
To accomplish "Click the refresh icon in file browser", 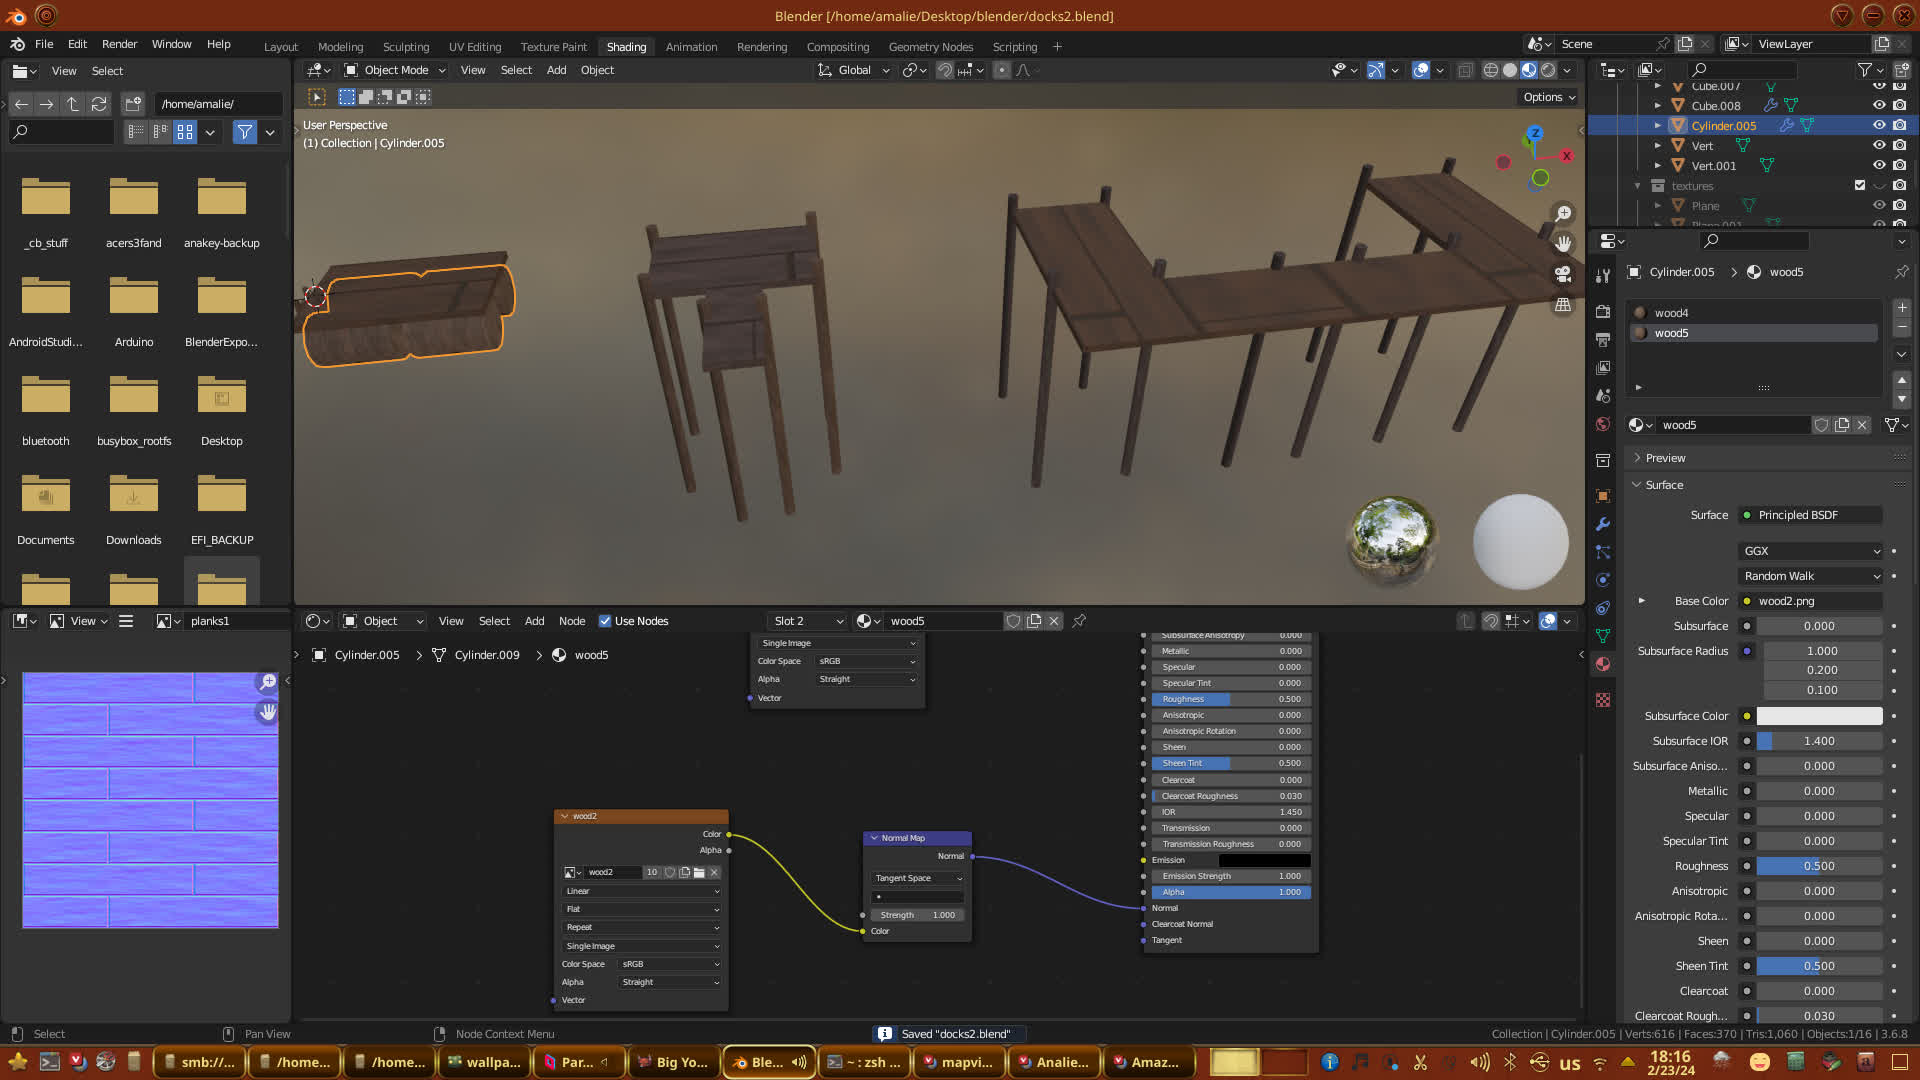I will click(98, 104).
